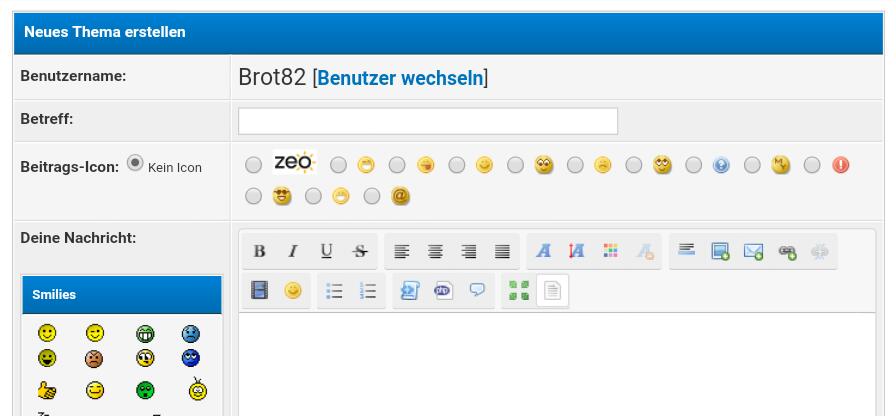Open the emoticon picker in the toolbar
Image resolution: width=896 pixels, height=416 pixels.
[293, 291]
